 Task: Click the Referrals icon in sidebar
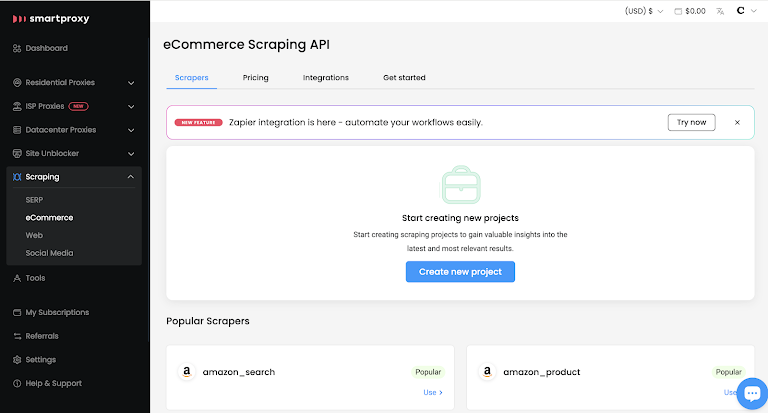[x=17, y=336]
